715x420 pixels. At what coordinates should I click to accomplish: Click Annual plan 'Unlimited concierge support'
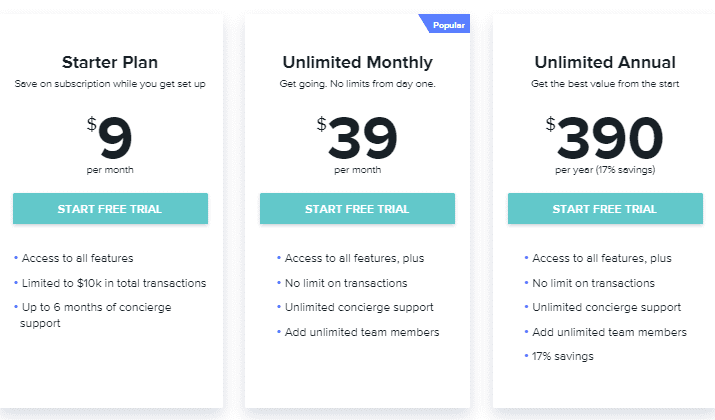point(606,307)
